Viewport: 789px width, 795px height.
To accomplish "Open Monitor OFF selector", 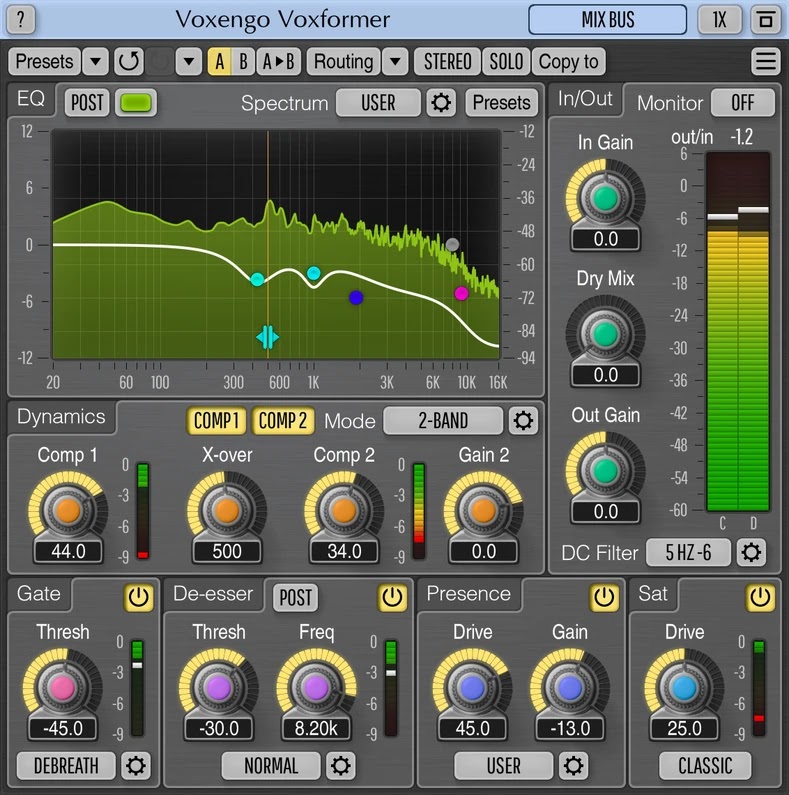I will pyautogui.click(x=742, y=103).
